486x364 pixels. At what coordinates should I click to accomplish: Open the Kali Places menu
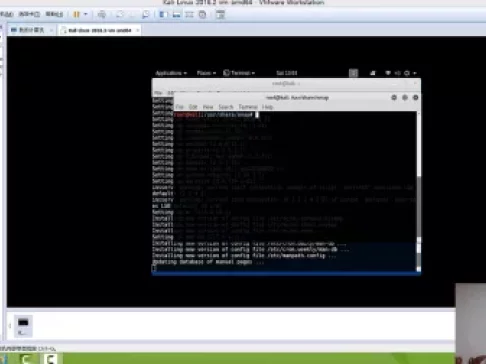pyautogui.click(x=206, y=73)
